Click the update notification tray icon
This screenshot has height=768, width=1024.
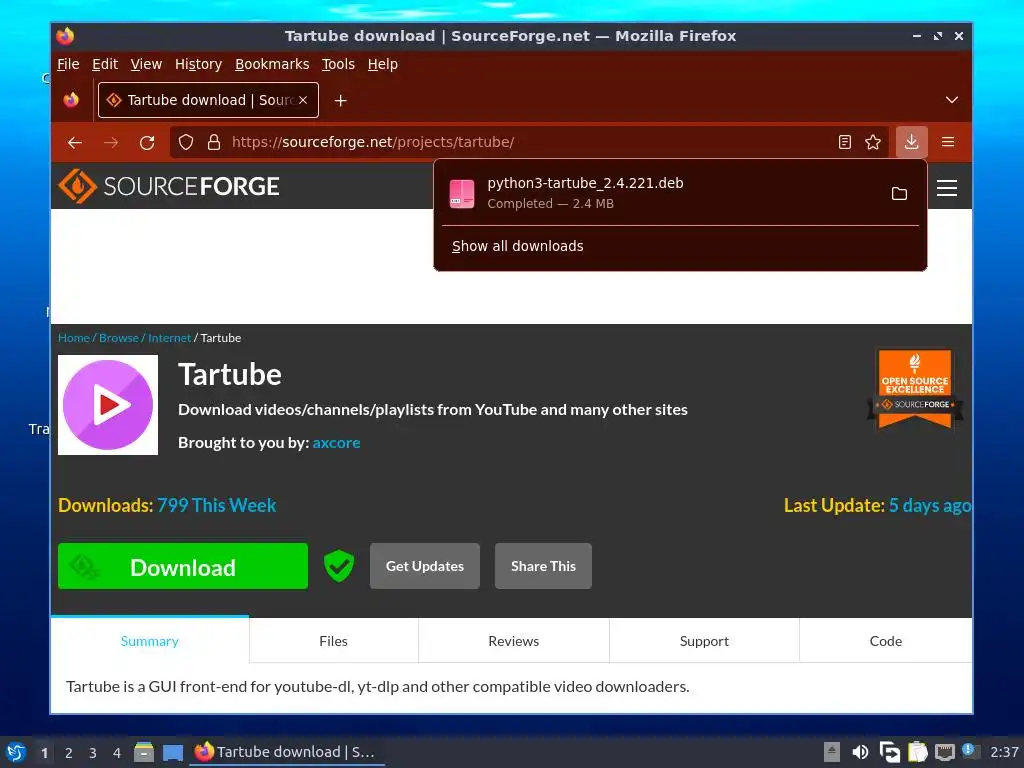970,751
